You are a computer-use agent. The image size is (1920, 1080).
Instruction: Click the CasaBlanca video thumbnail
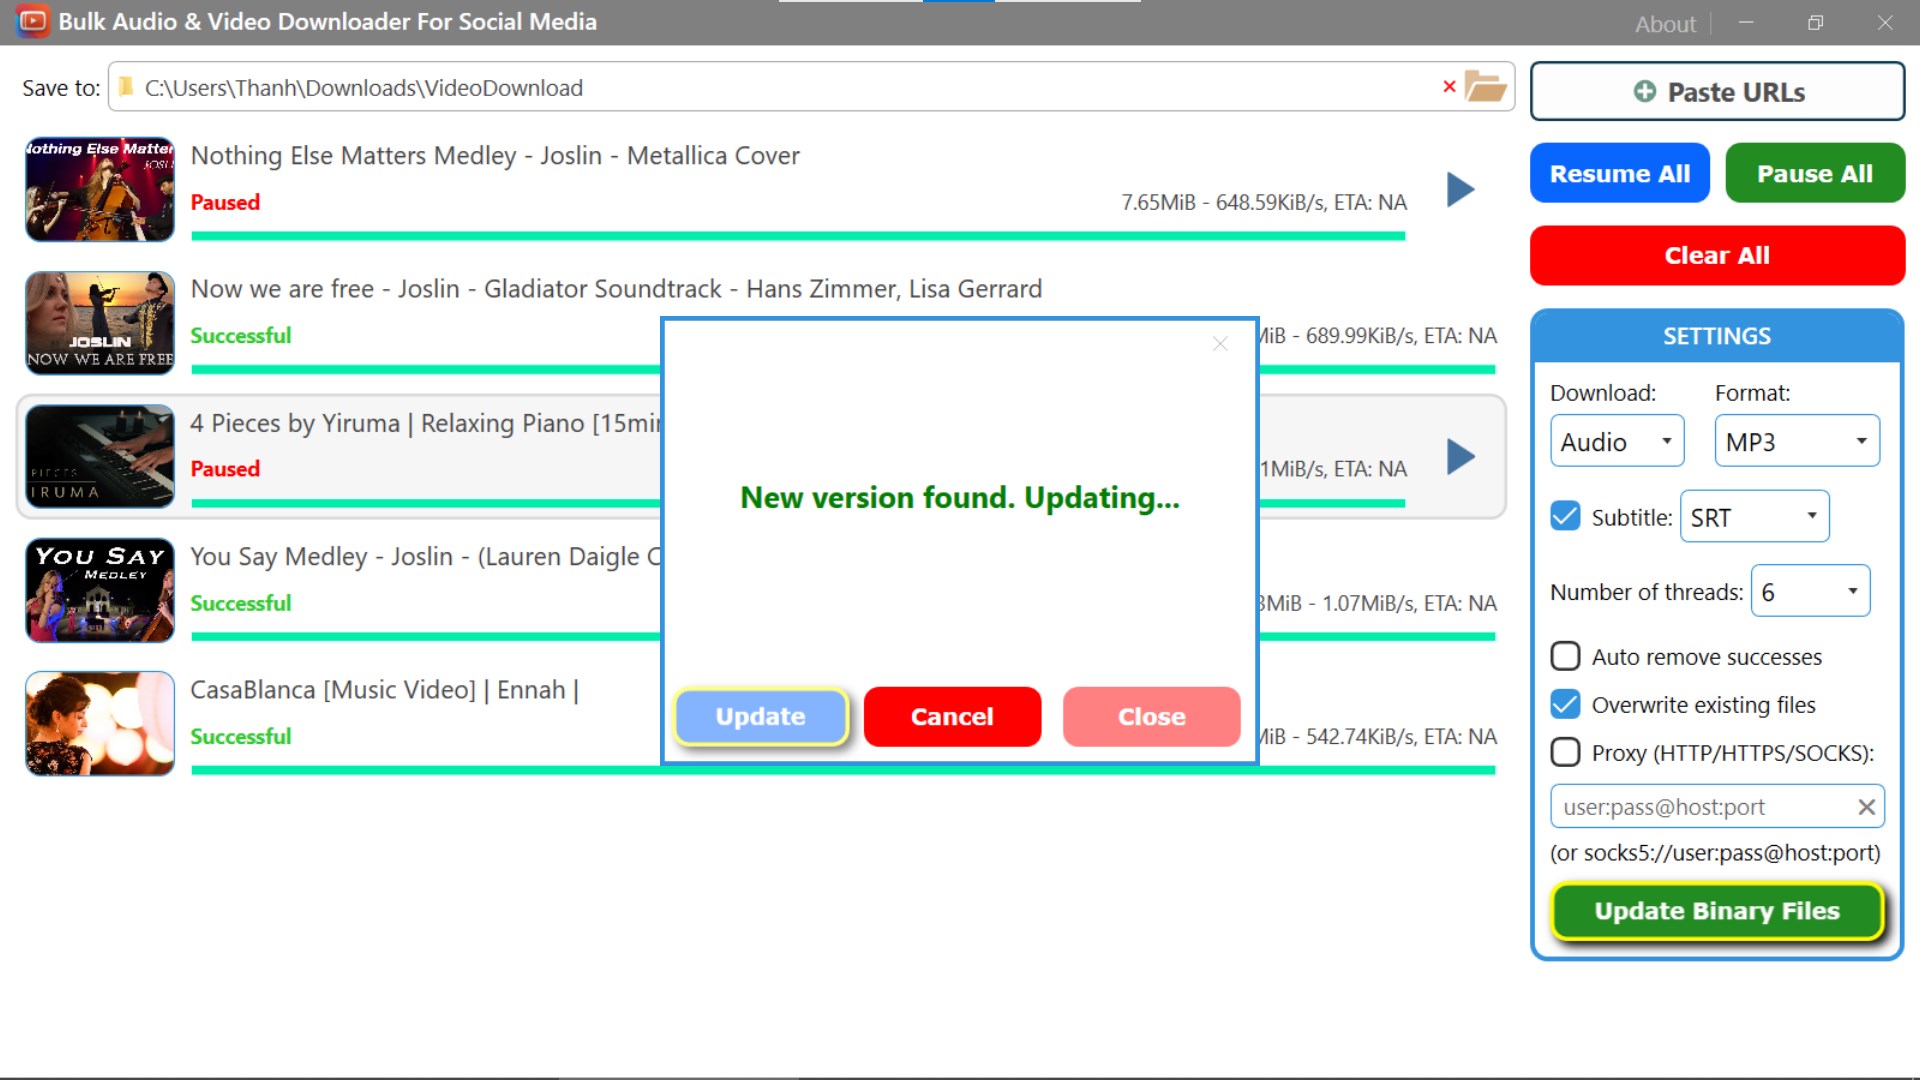(100, 724)
